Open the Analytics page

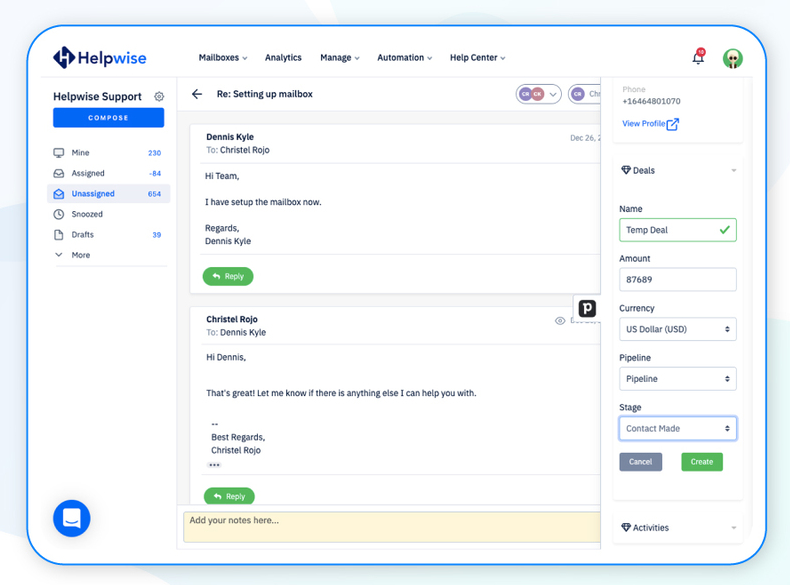(x=283, y=57)
